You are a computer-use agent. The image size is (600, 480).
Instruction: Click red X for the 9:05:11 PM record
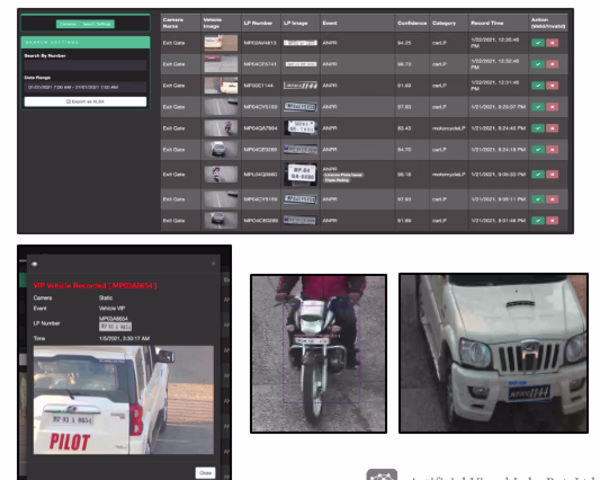pos(552,199)
